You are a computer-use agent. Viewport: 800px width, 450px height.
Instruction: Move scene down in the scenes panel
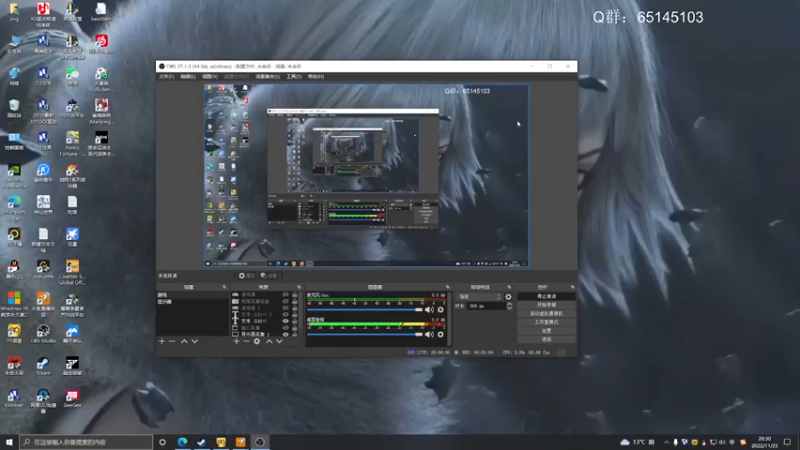pos(194,341)
